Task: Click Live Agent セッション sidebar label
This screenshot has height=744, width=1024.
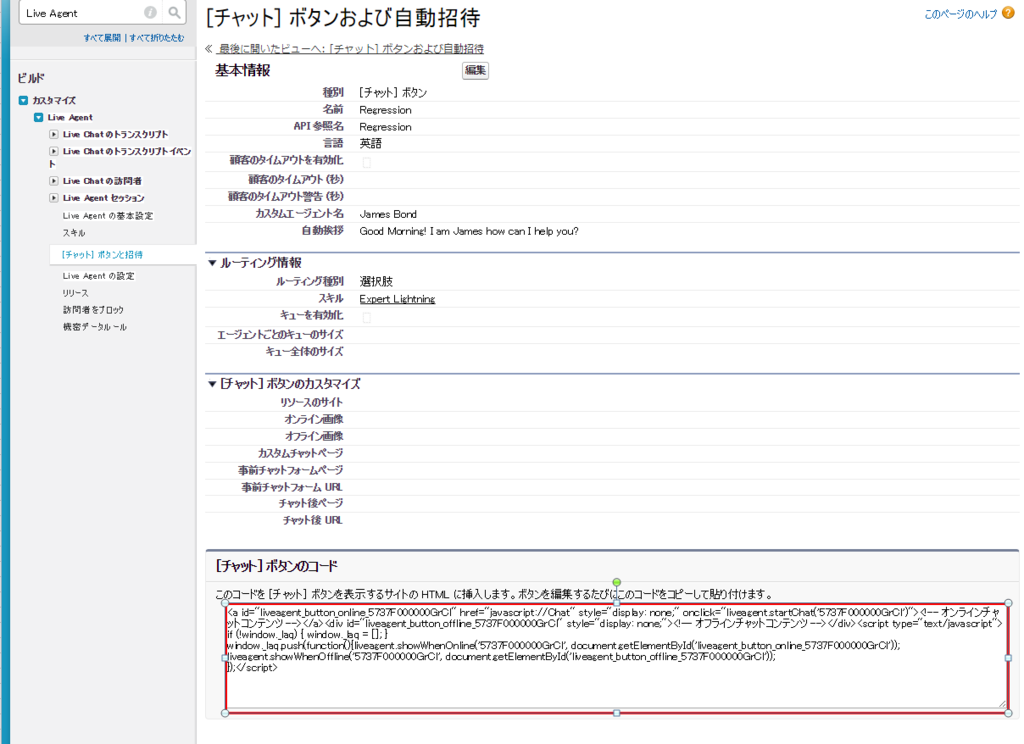Action: pos(104,197)
